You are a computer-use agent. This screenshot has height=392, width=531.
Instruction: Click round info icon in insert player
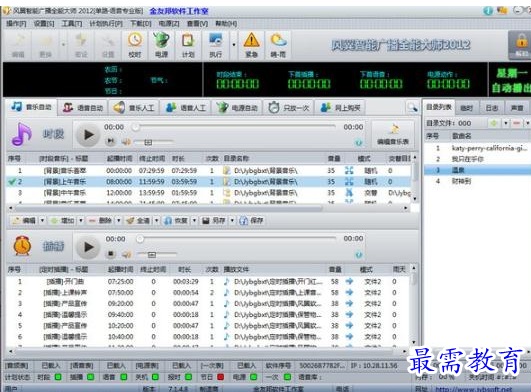(359, 255)
